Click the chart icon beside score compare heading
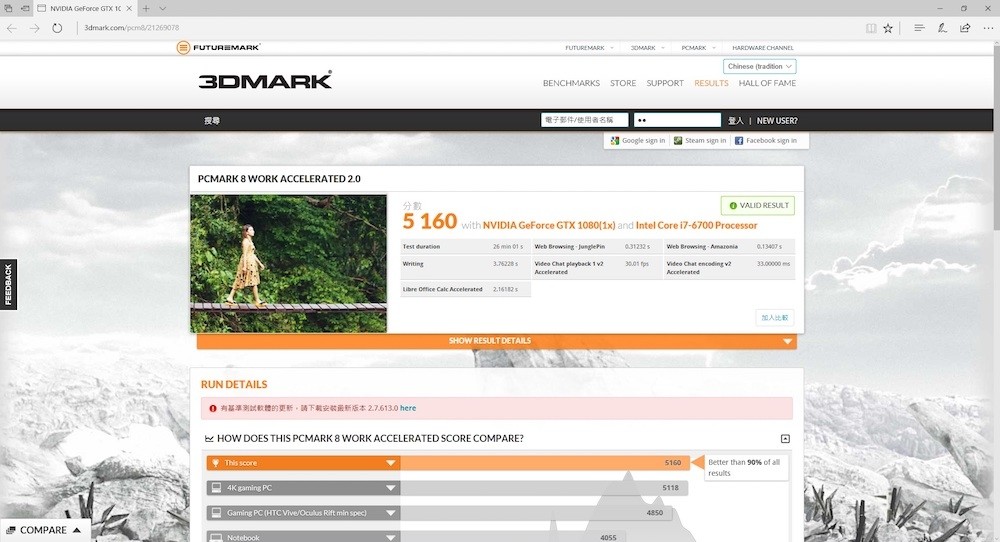Screen dimensions: 1000x542 (x=209, y=439)
